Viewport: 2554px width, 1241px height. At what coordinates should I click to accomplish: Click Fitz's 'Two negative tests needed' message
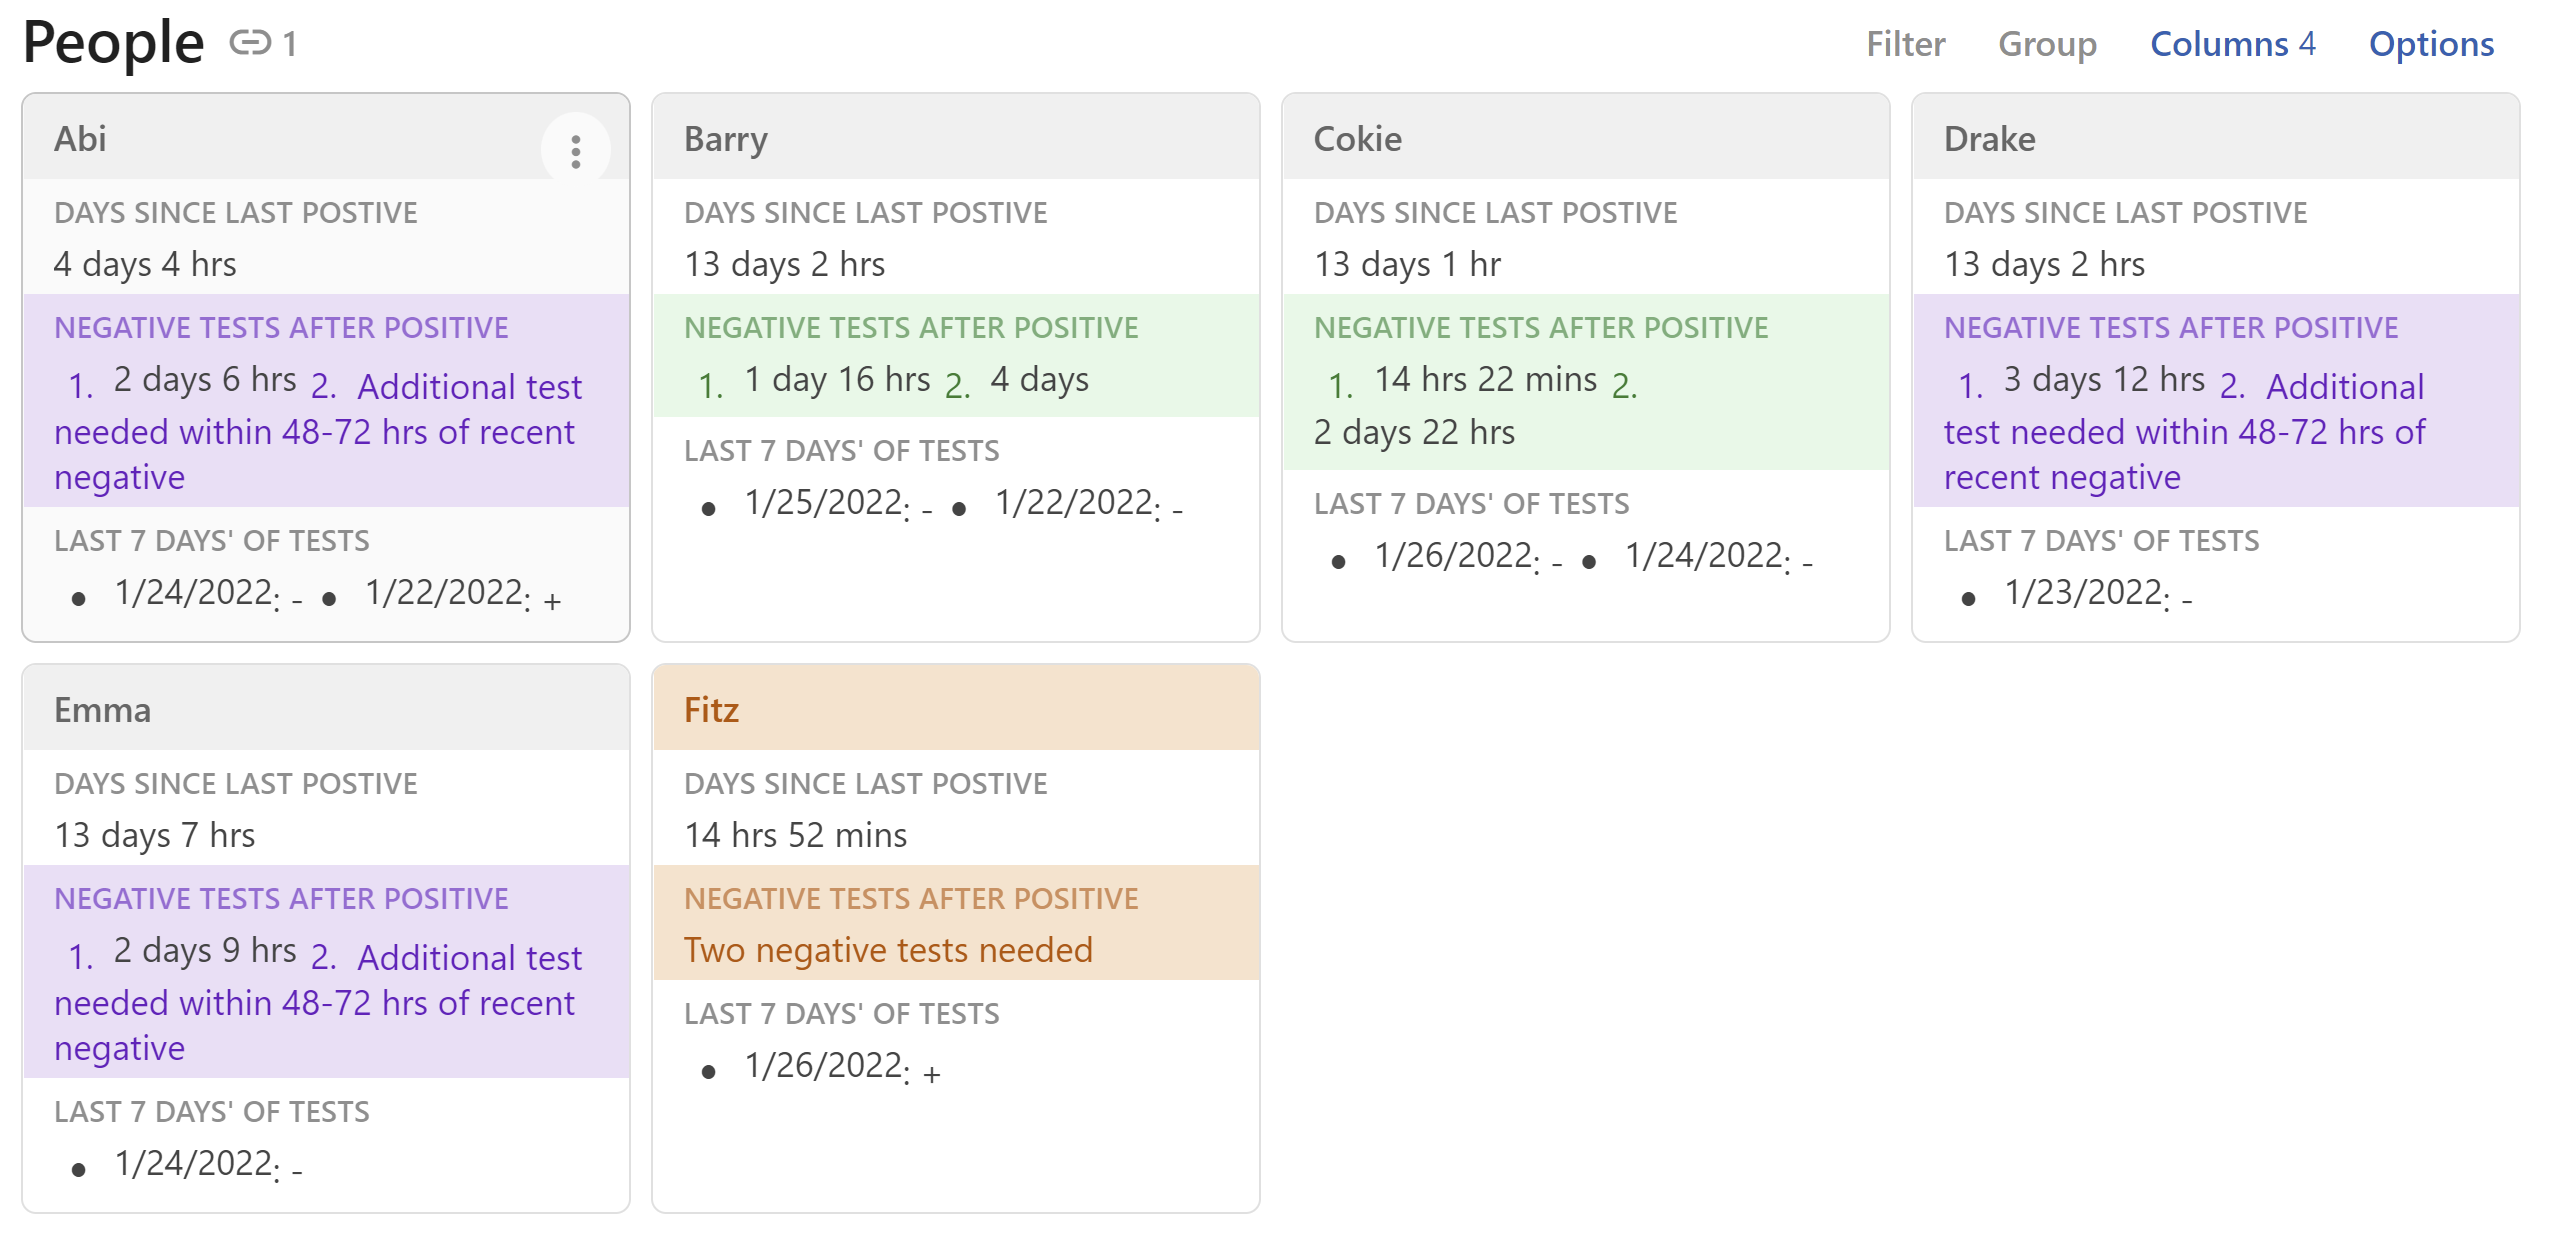(x=888, y=950)
